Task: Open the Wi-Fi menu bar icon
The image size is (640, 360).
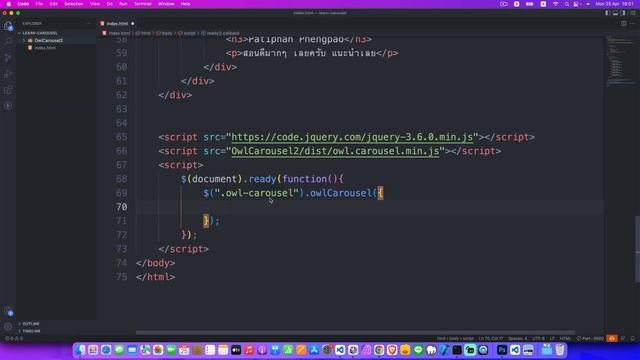Action: tap(556, 4)
